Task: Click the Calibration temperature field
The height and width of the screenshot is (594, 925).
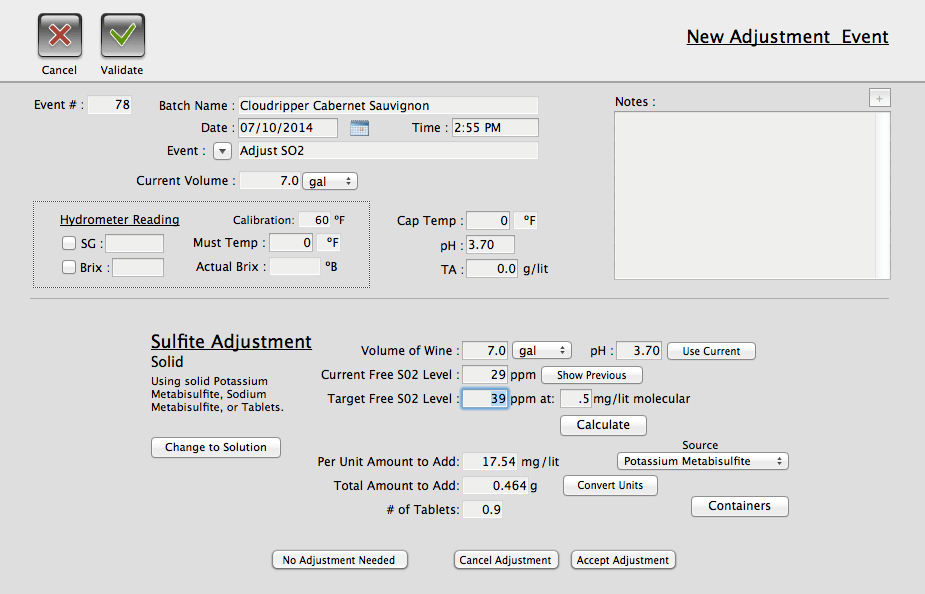Action: coord(314,220)
